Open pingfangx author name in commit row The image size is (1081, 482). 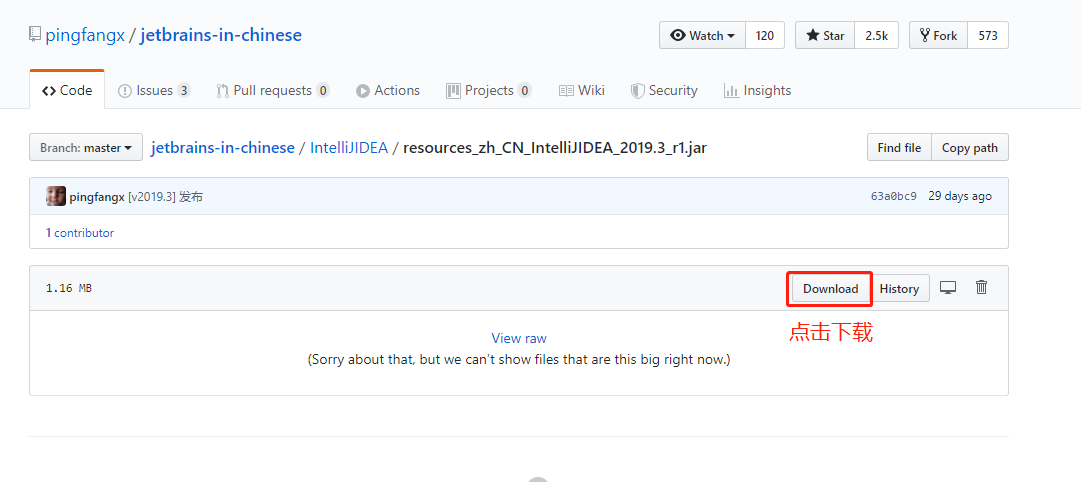pos(97,197)
